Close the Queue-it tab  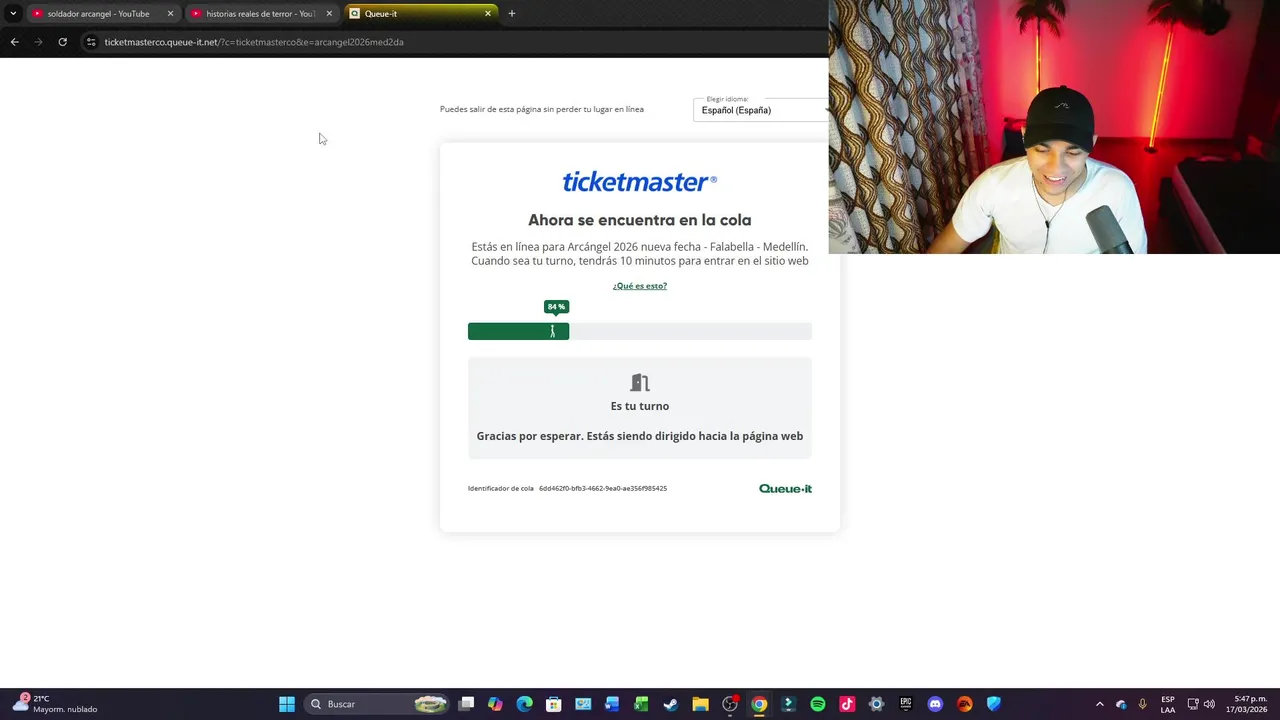point(488,14)
